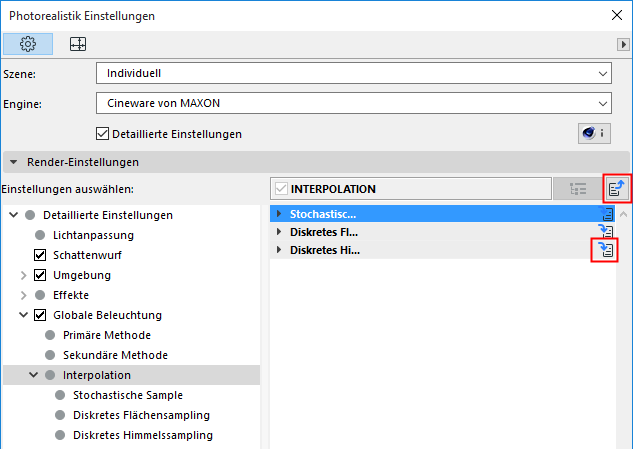Screen dimensions: 633x449
Task: Open the Engine dropdown
Action: tap(354, 103)
